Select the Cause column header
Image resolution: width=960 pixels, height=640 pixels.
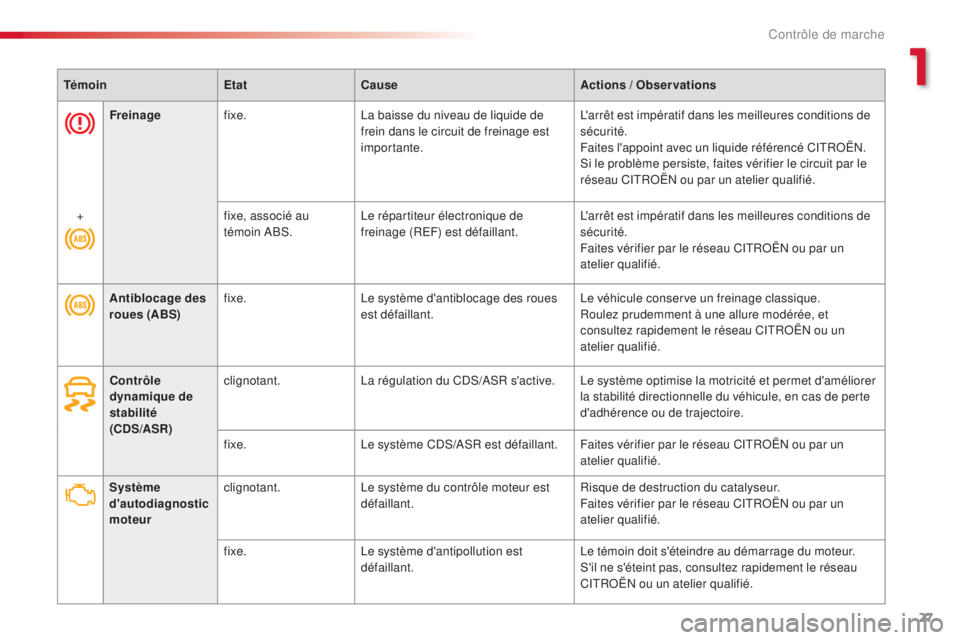(379, 85)
